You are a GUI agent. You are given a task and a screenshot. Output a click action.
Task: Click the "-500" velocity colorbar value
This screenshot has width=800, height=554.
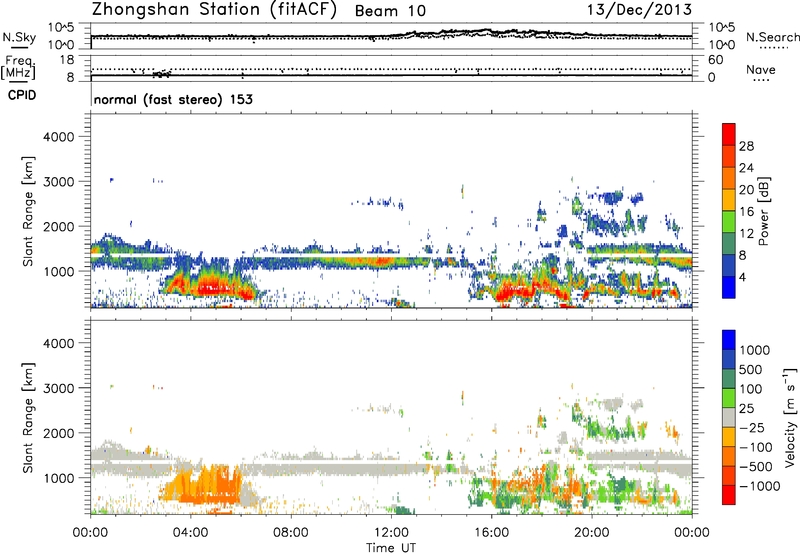point(756,466)
